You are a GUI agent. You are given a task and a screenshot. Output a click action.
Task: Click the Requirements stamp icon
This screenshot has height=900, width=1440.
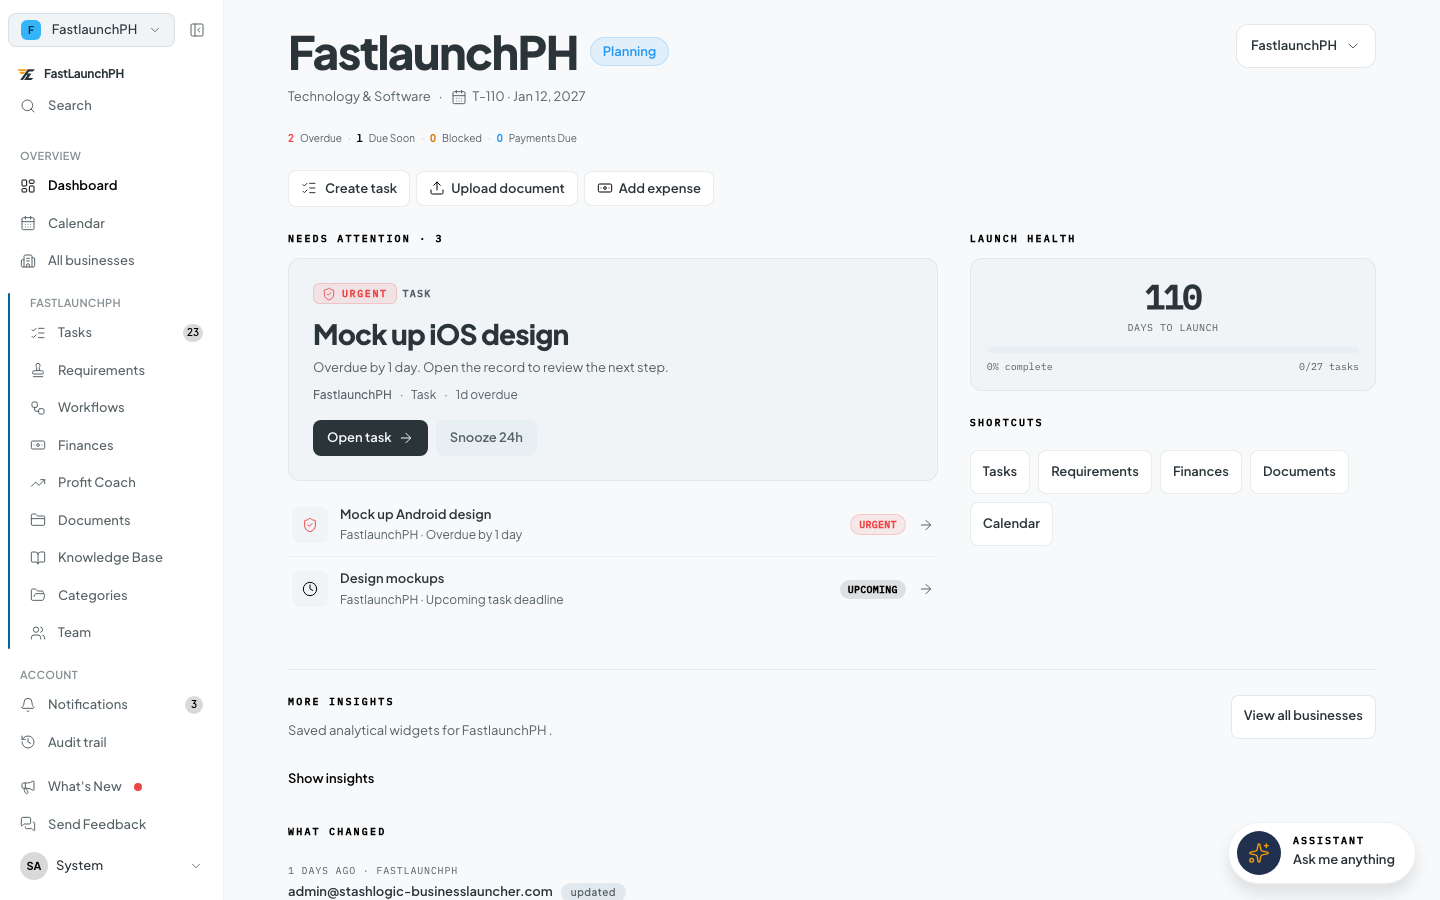(x=38, y=370)
